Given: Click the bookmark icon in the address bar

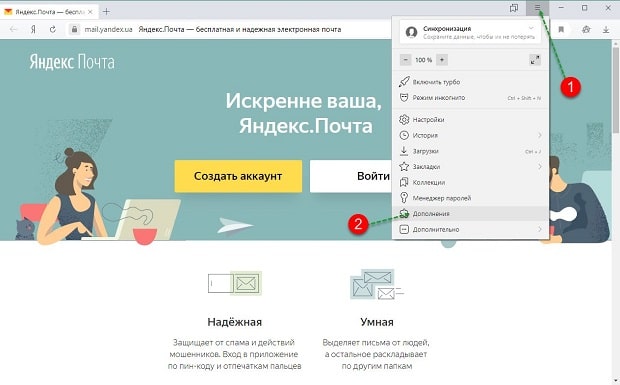Looking at the screenshot, I should (x=561, y=30).
